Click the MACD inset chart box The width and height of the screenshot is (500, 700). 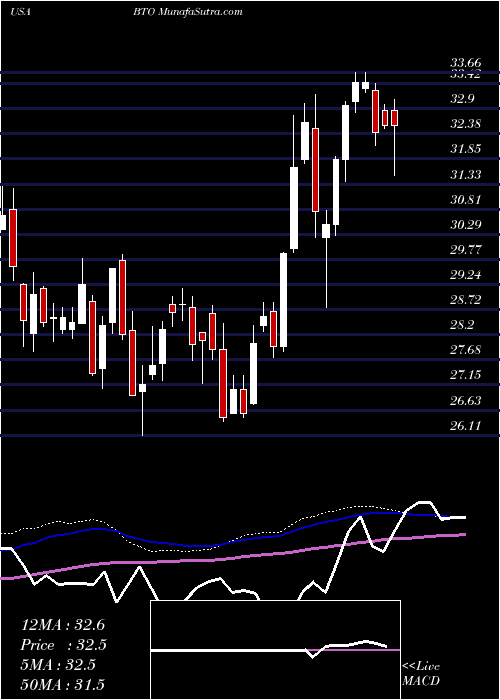276,650
